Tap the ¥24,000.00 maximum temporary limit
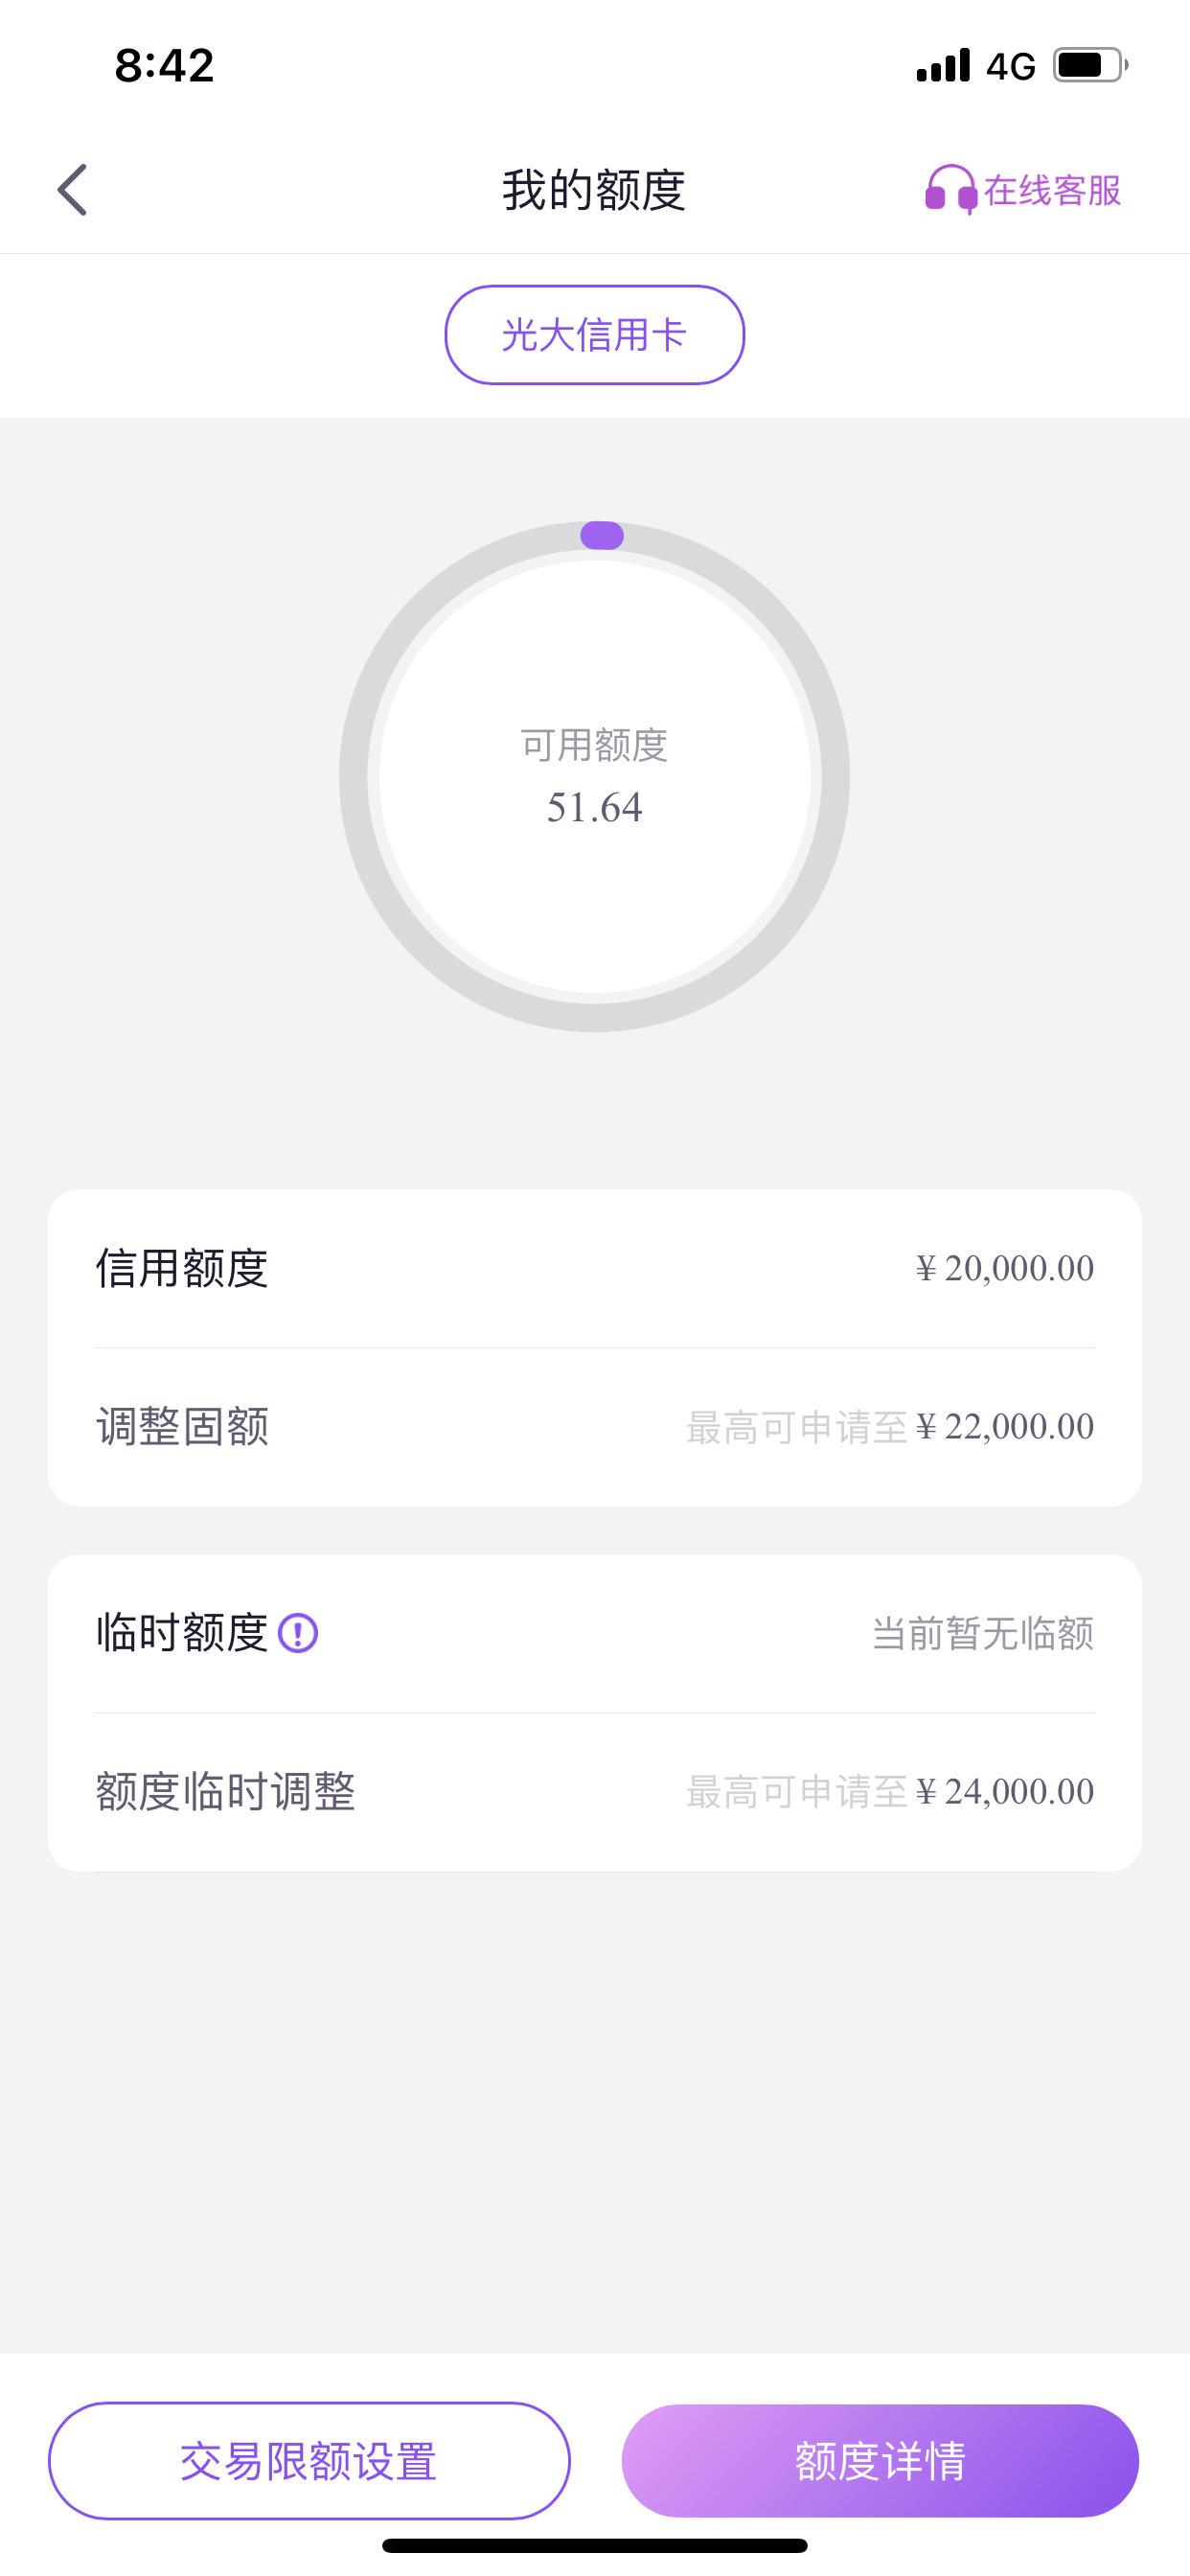1190x2576 pixels. point(1005,1792)
